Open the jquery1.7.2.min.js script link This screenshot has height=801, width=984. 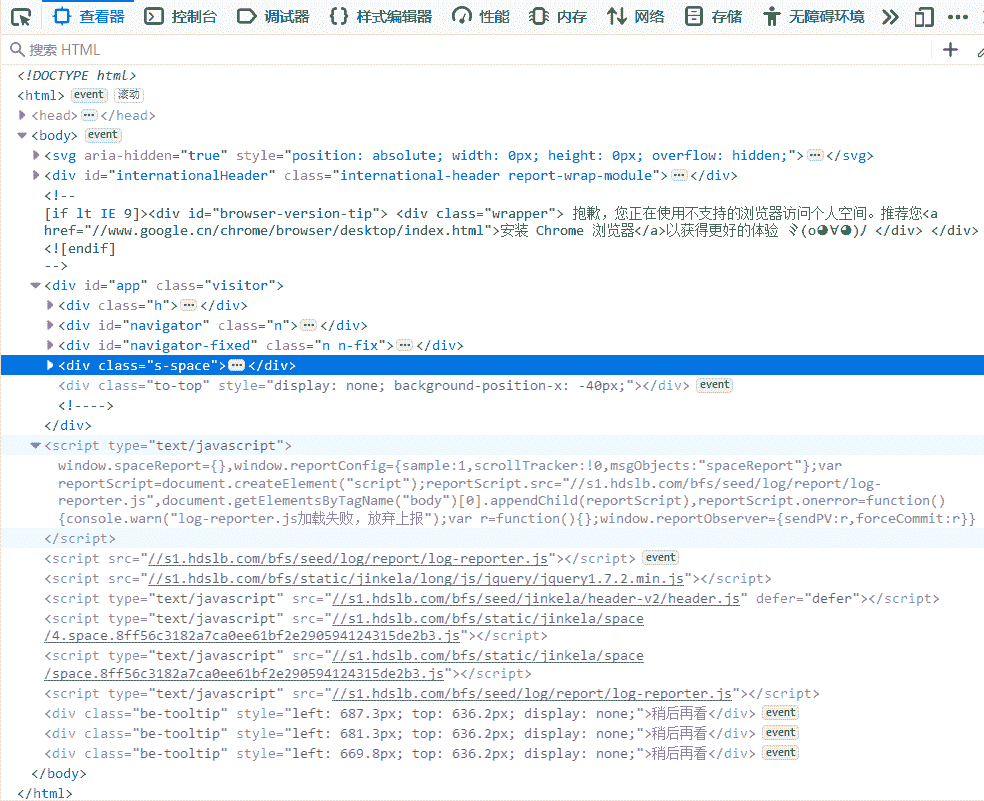(416, 578)
